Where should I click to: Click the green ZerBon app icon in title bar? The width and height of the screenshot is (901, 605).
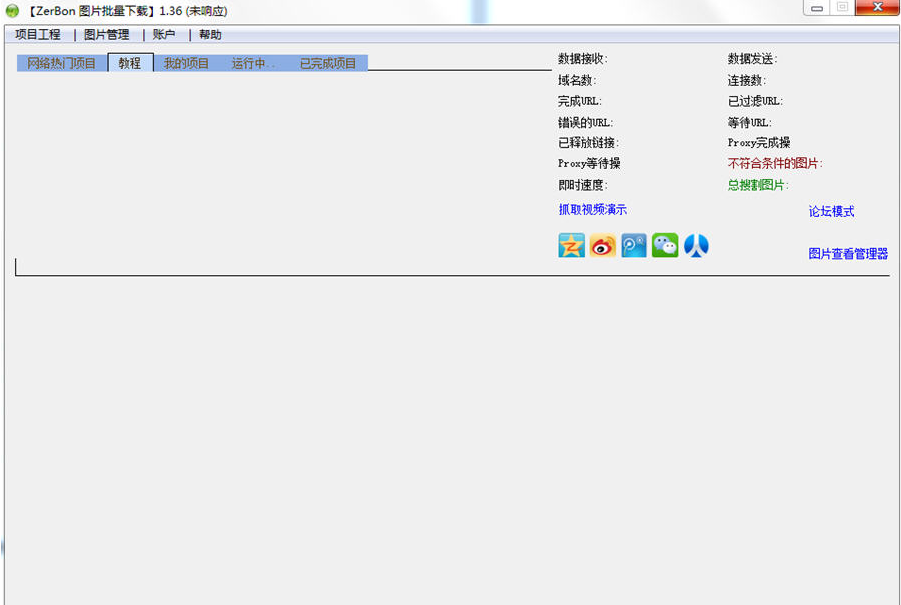[x=12, y=11]
